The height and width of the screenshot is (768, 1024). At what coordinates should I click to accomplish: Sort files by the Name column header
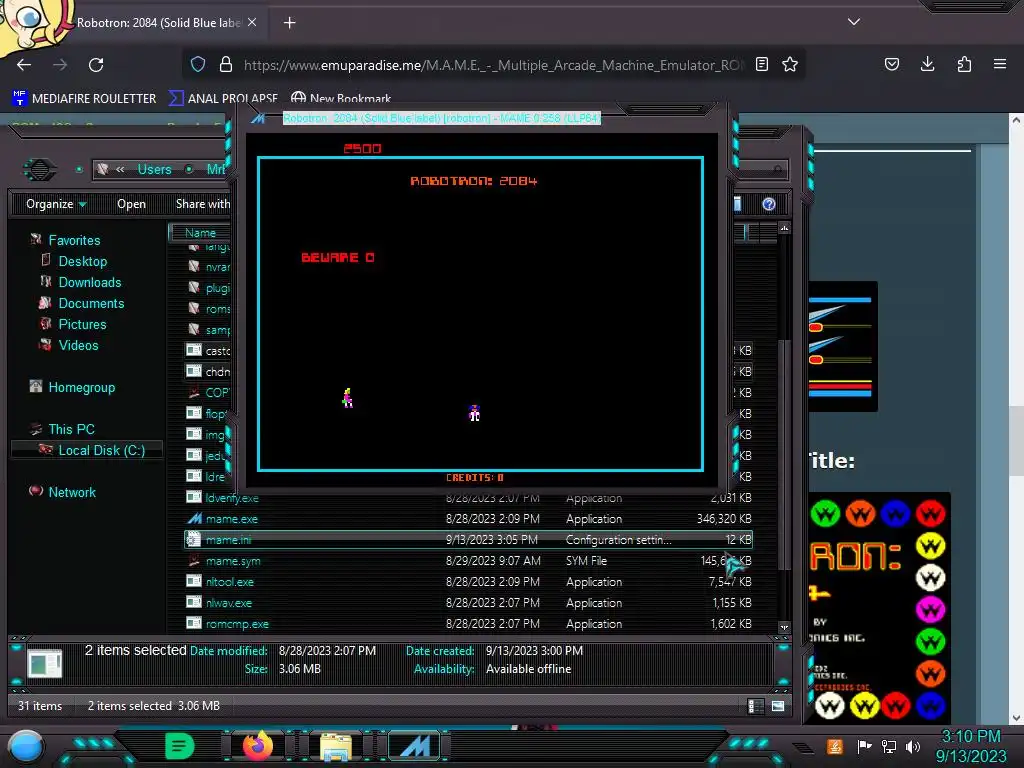200,232
